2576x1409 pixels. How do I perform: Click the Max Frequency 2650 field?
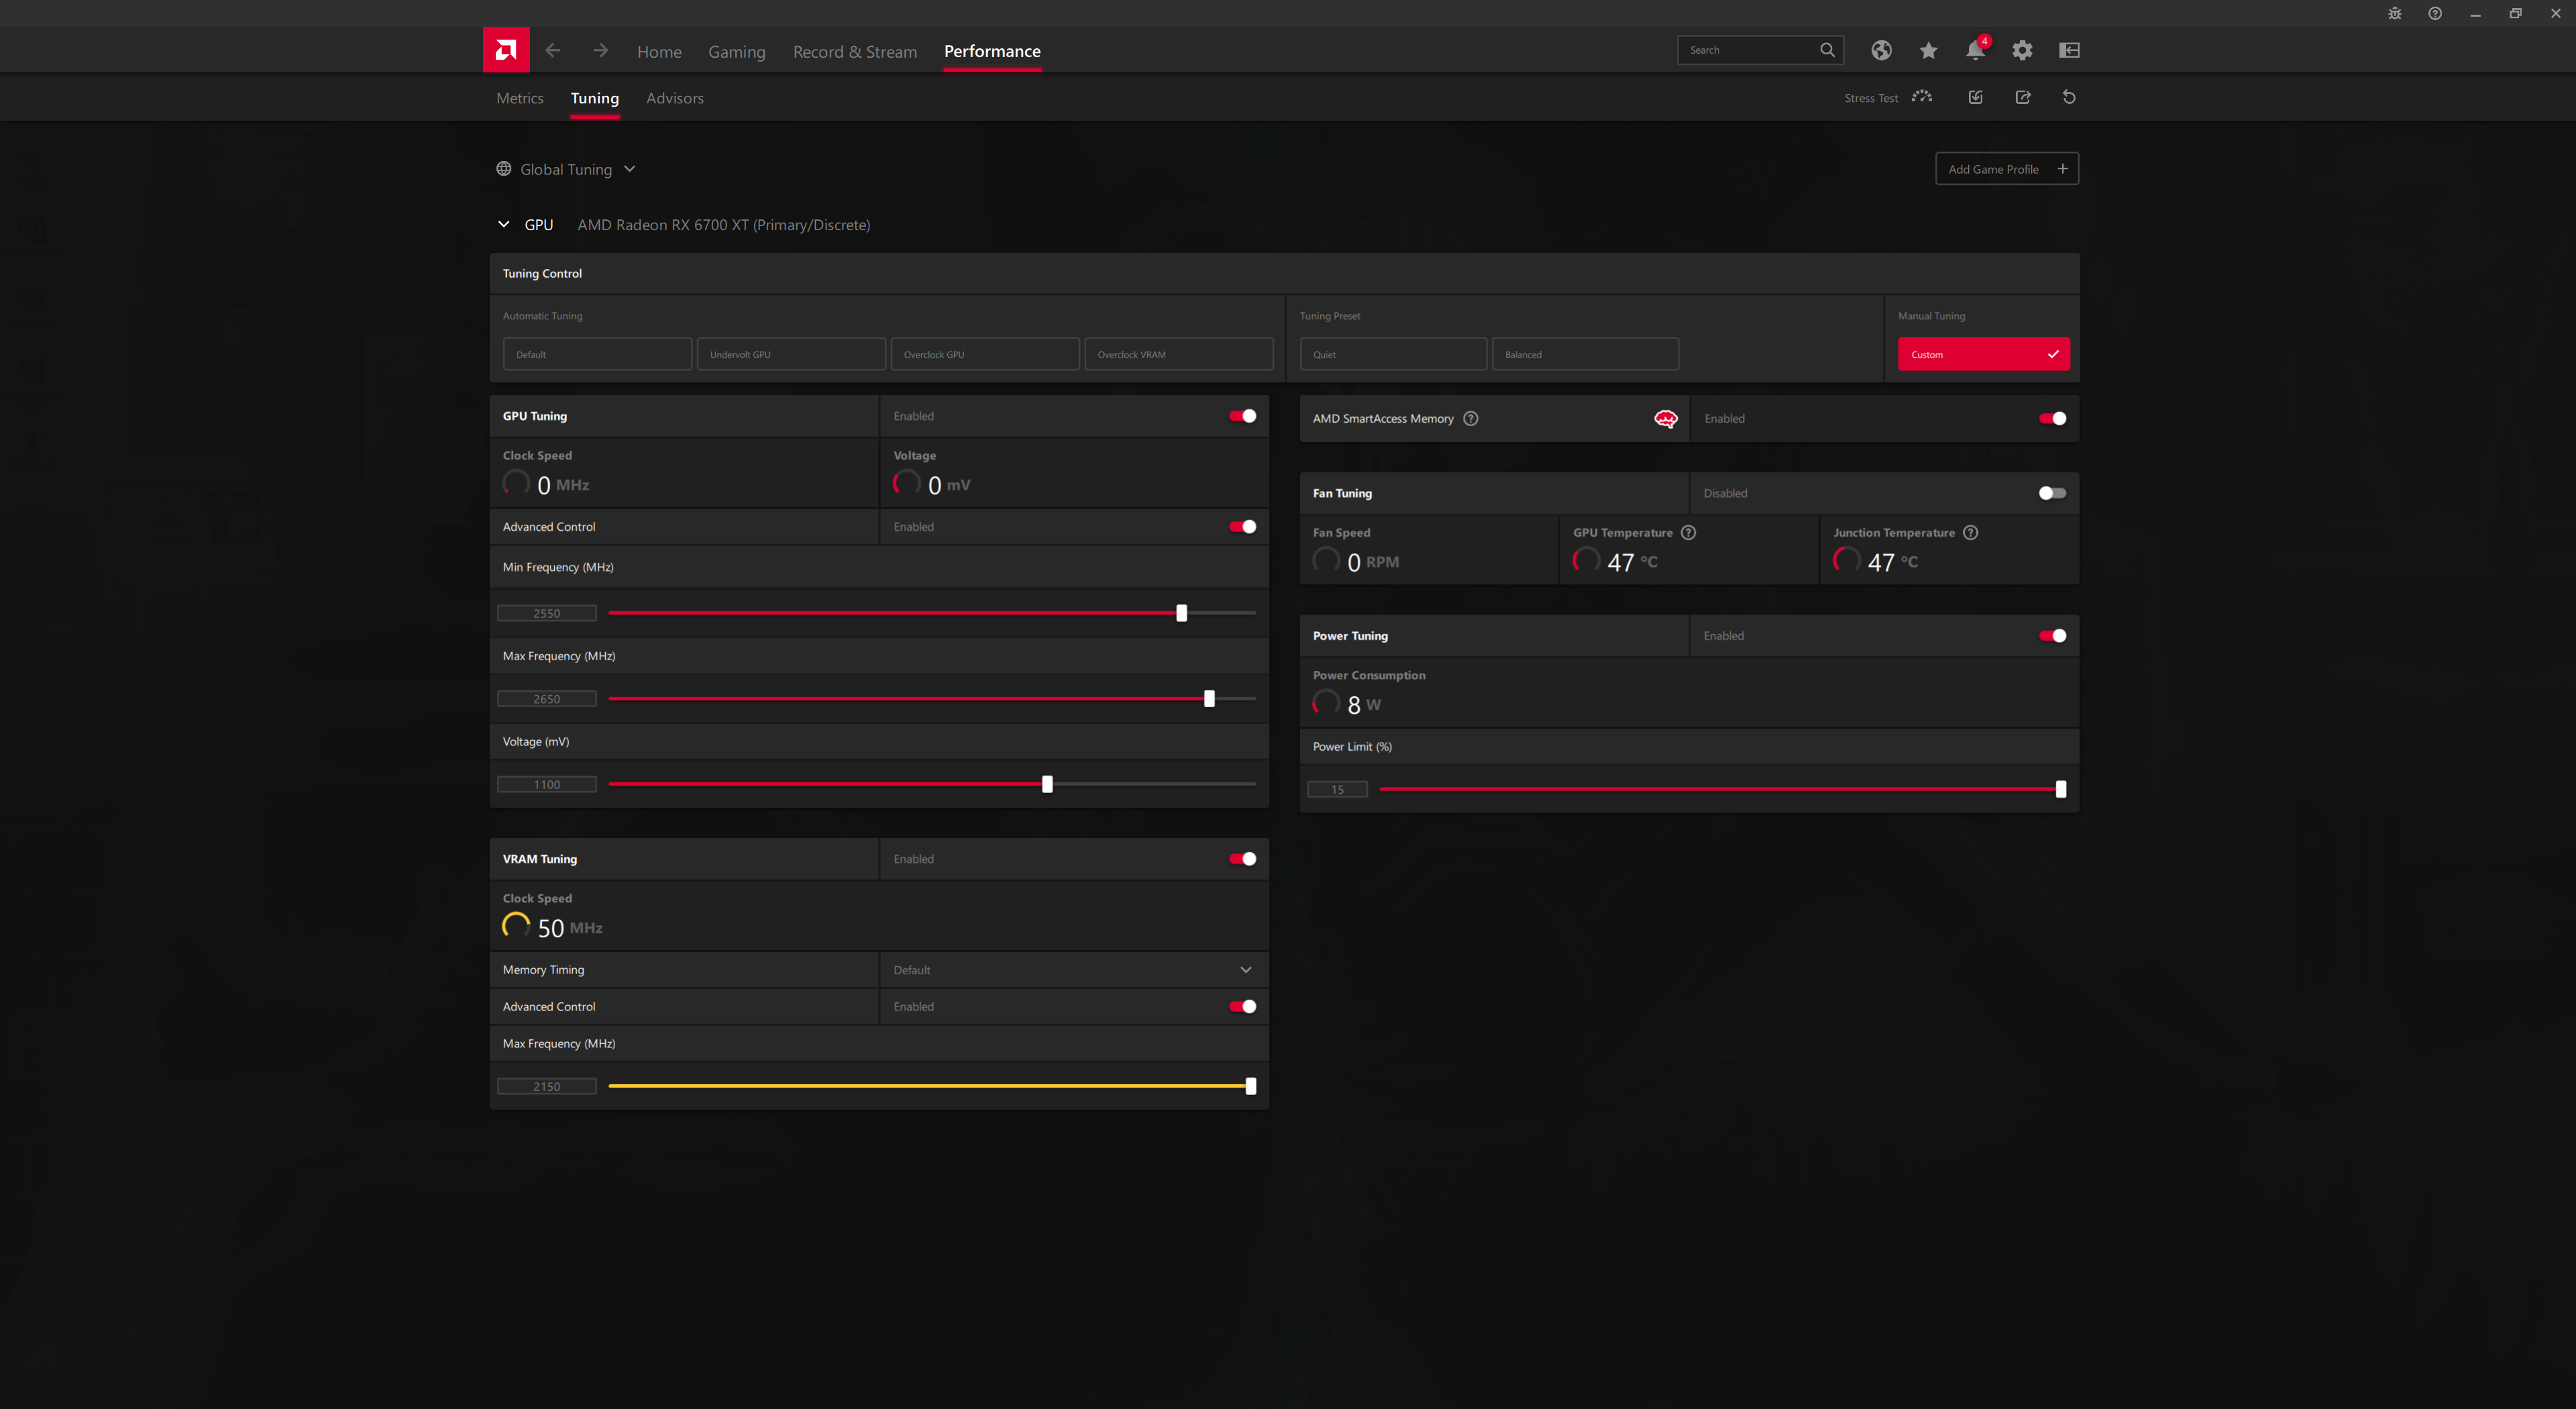pyautogui.click(x=547, y=698)
